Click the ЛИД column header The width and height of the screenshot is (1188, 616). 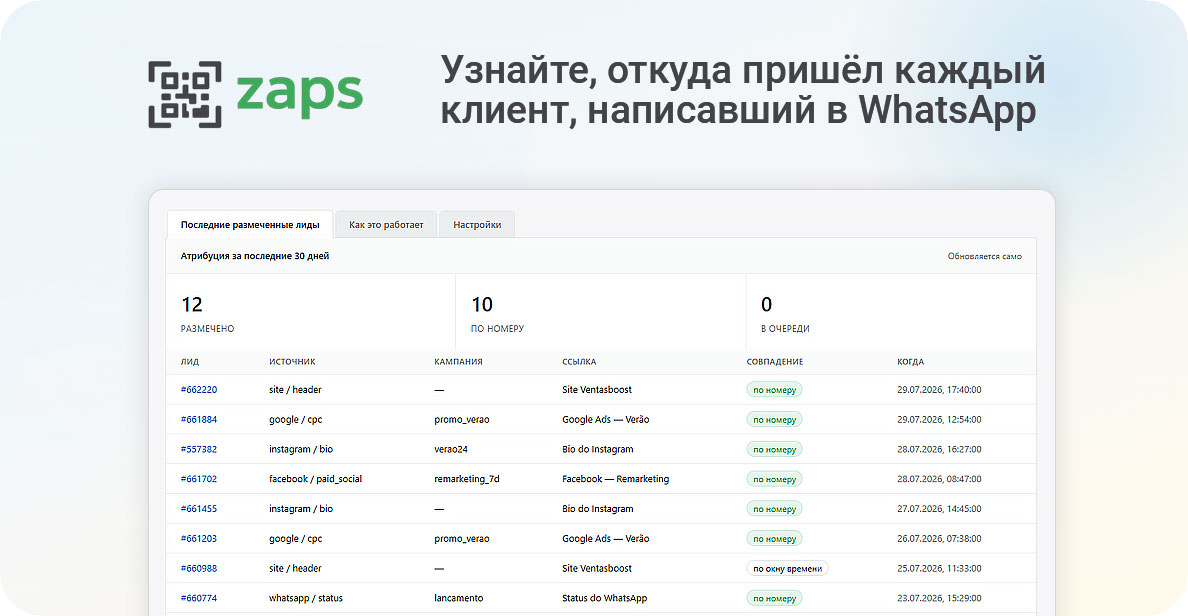pos(189,361)
